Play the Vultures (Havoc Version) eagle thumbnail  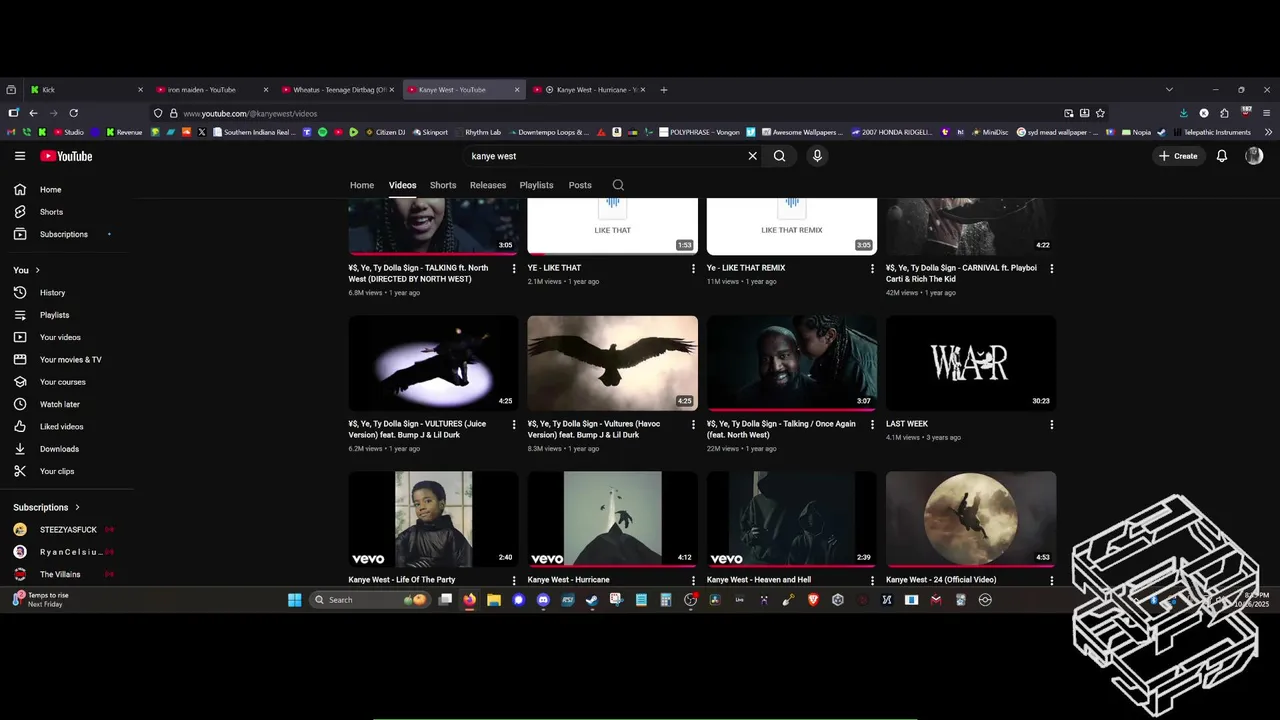(613, 363)
